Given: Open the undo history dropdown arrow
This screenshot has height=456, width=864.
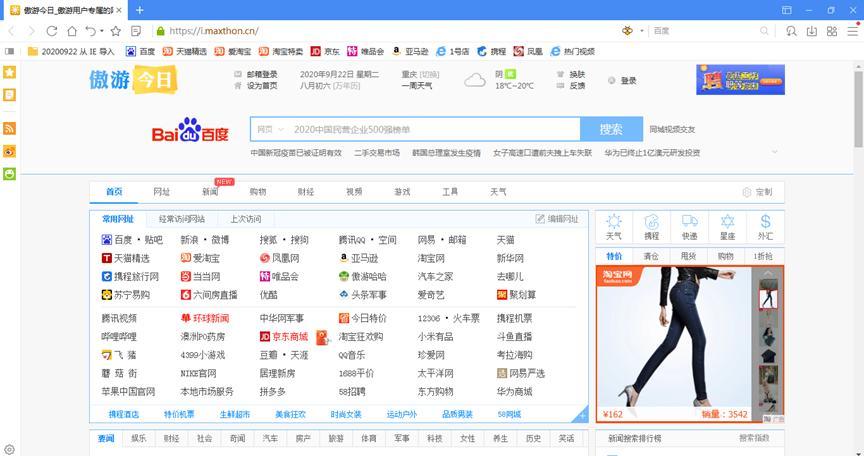Looking at the screenshot, I should 102,31.
